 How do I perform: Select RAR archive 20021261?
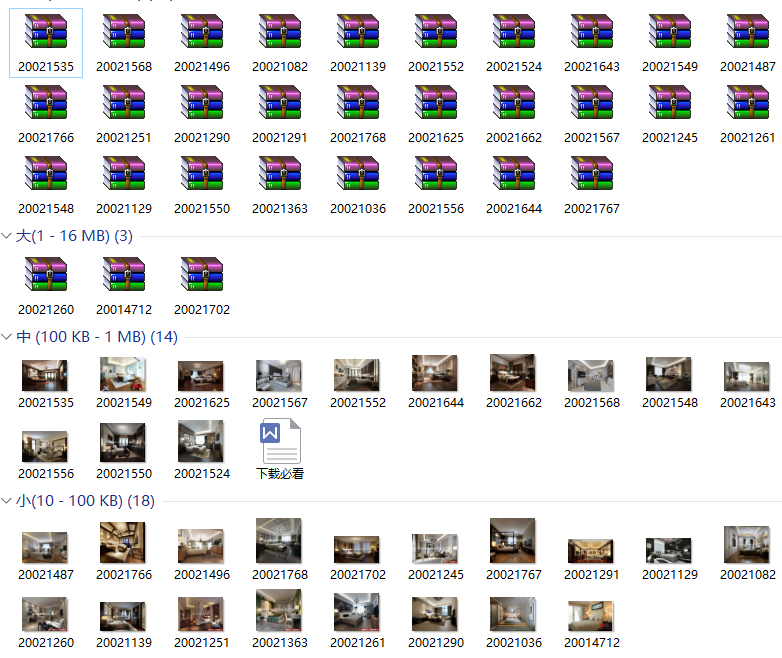(x=748, y=102)
